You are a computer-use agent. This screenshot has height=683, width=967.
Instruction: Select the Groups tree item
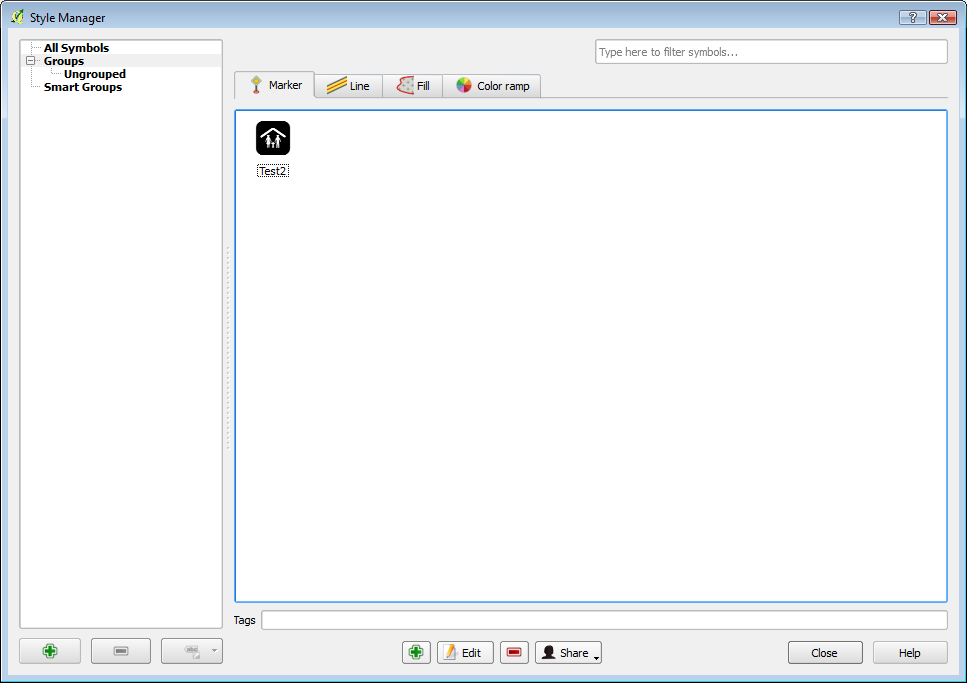64,60
